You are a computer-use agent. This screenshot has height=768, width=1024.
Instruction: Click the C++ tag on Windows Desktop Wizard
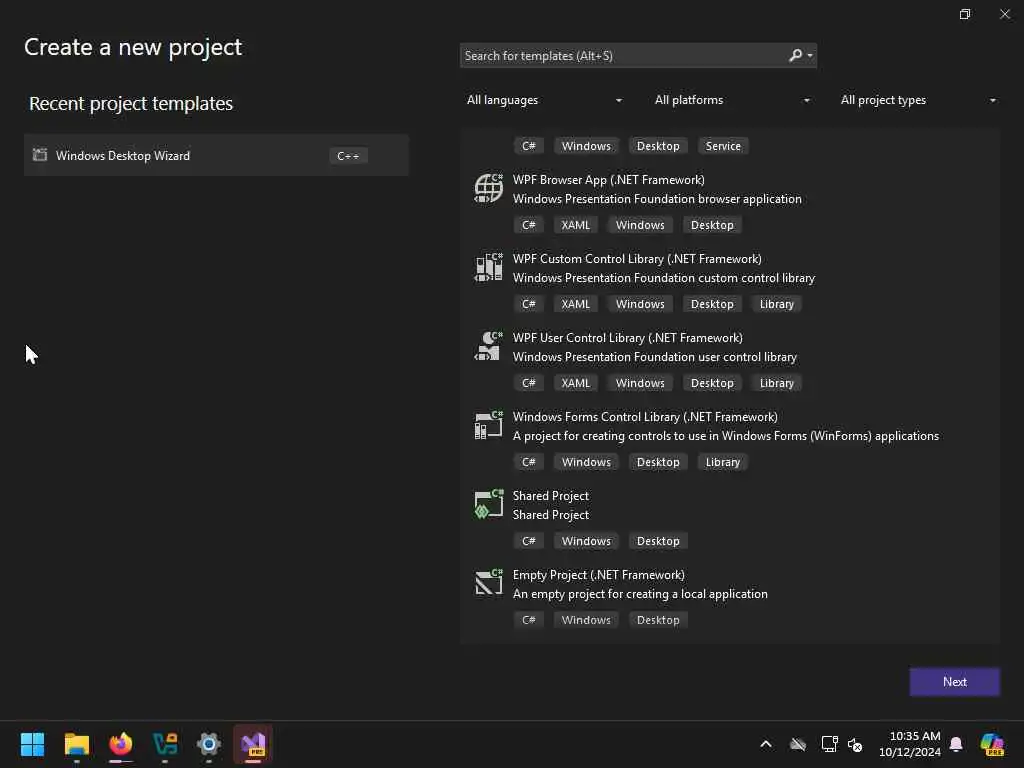pos(348,155)
